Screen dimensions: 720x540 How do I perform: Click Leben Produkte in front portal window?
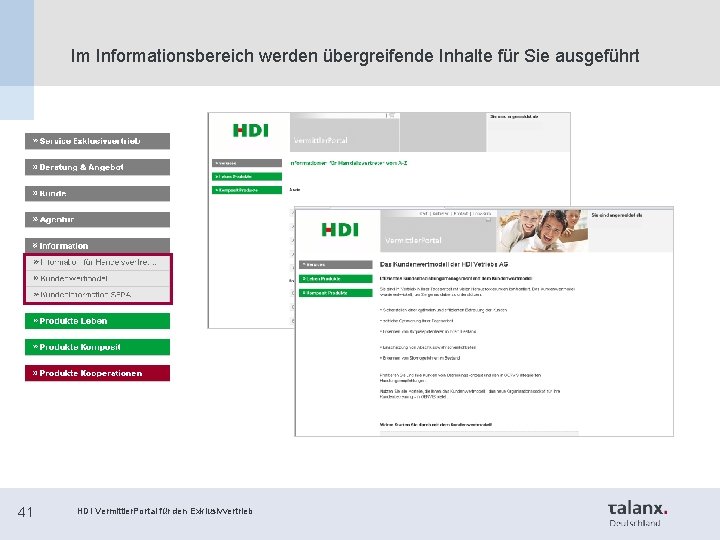pyautogui.click(x=336, y=279)
